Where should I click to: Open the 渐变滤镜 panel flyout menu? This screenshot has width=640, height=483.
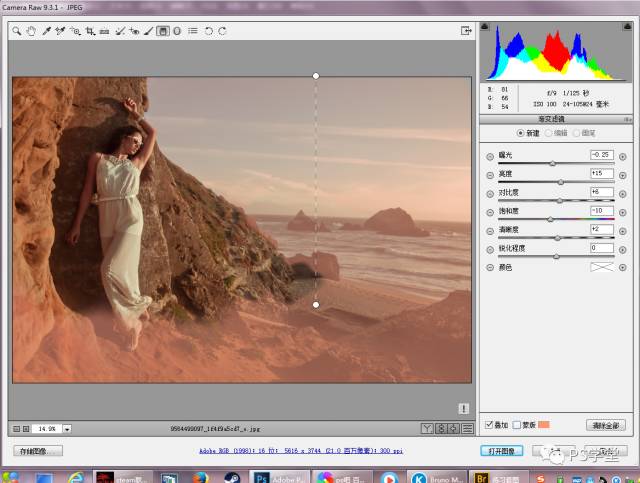click(630, 119)
